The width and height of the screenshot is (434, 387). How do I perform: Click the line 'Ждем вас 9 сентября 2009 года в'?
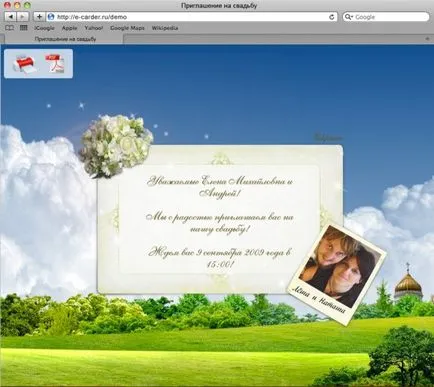(220, 252)
